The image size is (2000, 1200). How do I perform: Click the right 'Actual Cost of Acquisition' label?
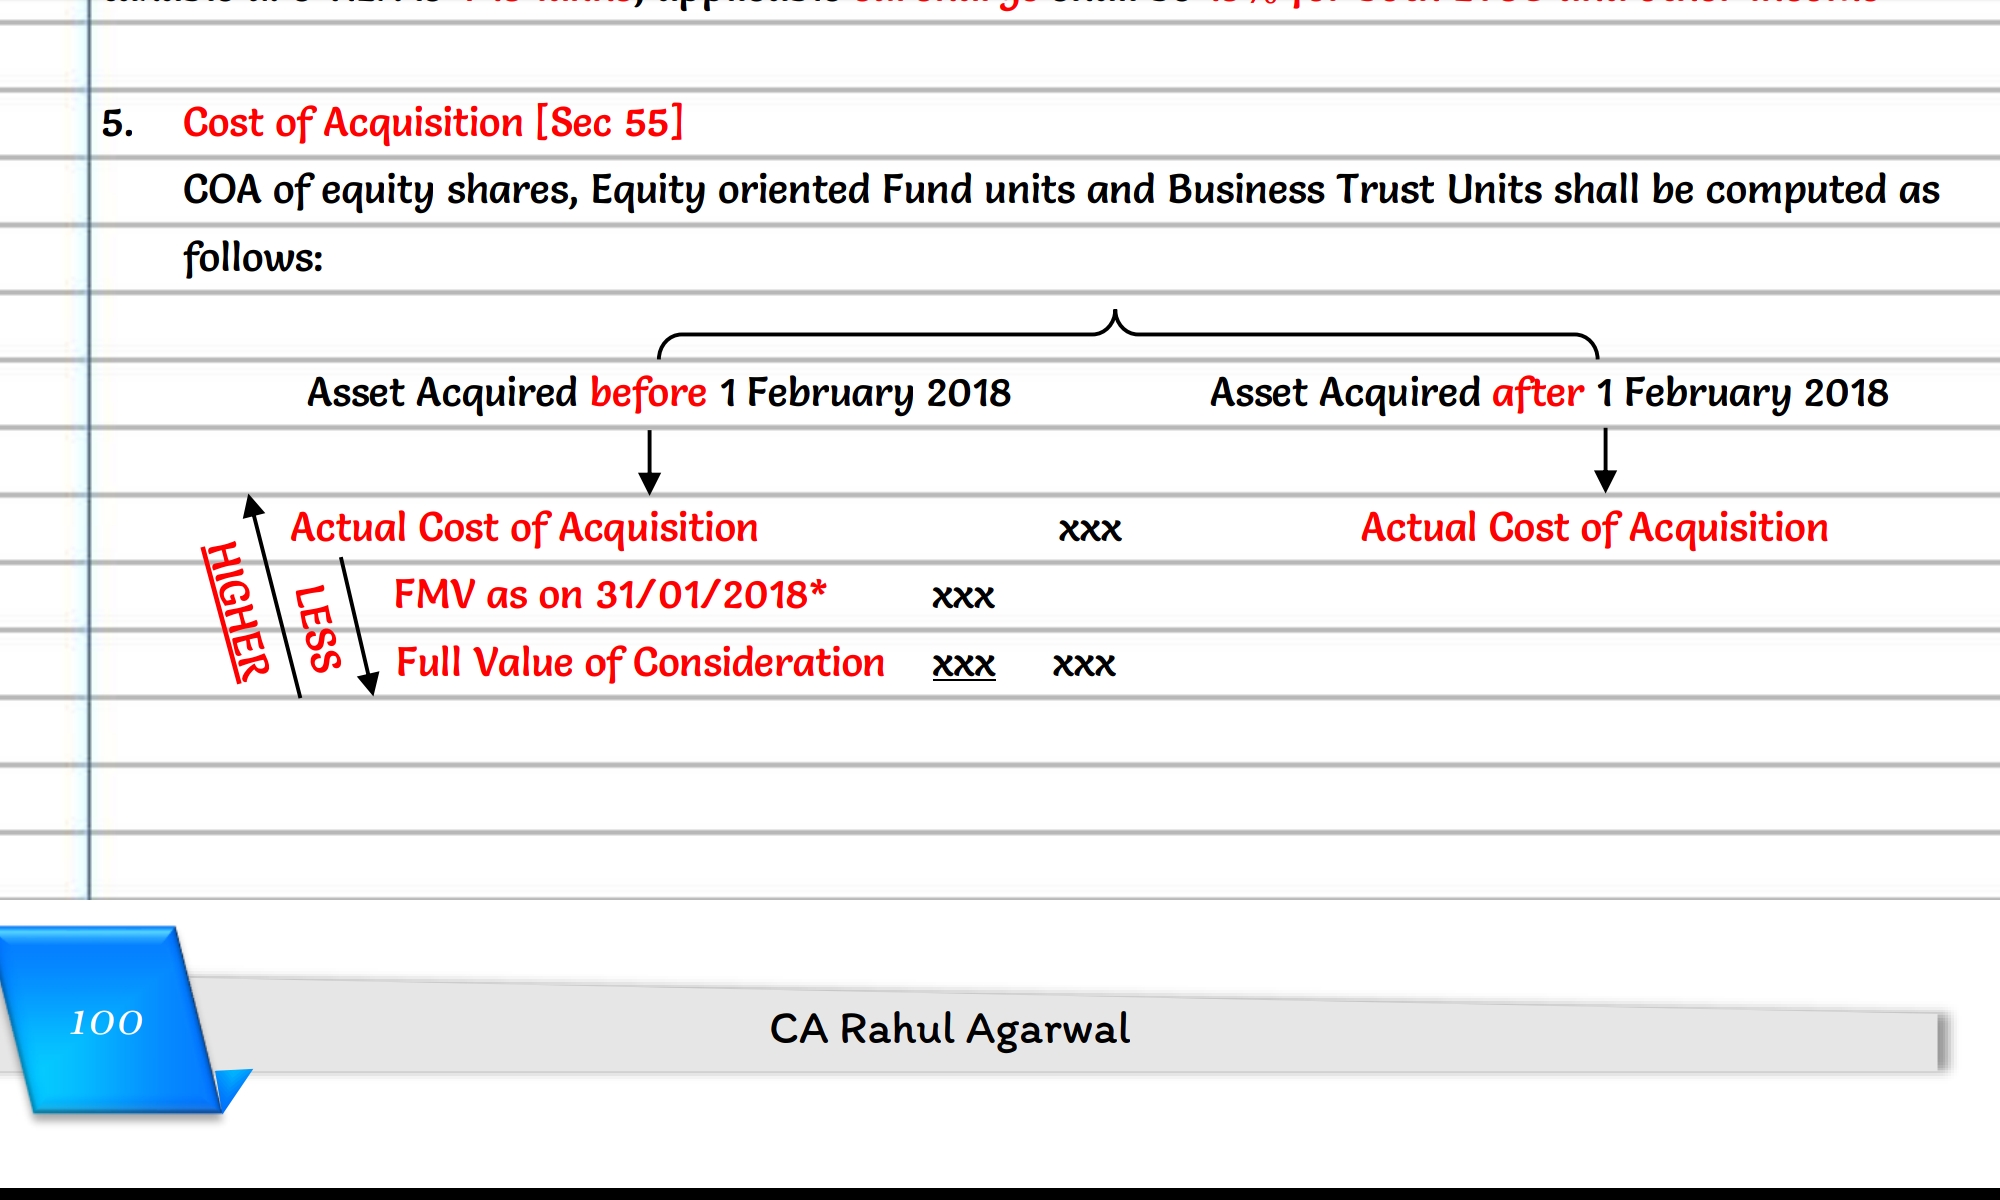1594,528
